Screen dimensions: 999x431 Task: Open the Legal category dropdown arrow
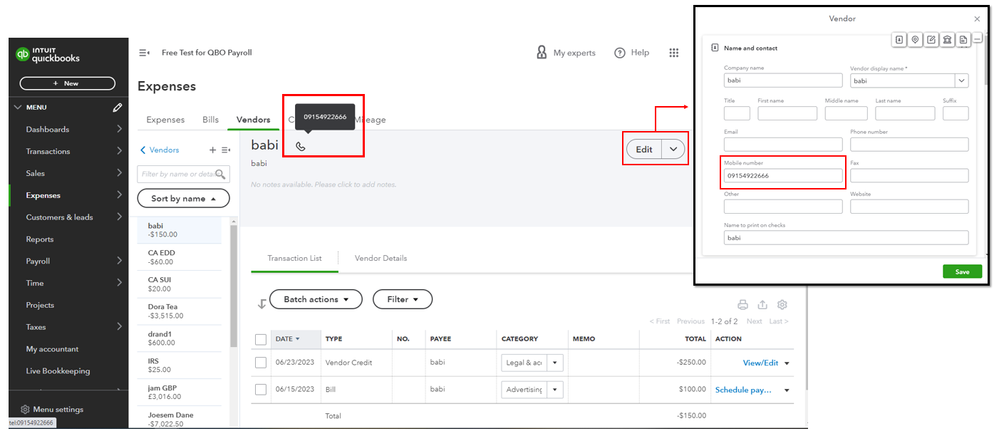554,363
